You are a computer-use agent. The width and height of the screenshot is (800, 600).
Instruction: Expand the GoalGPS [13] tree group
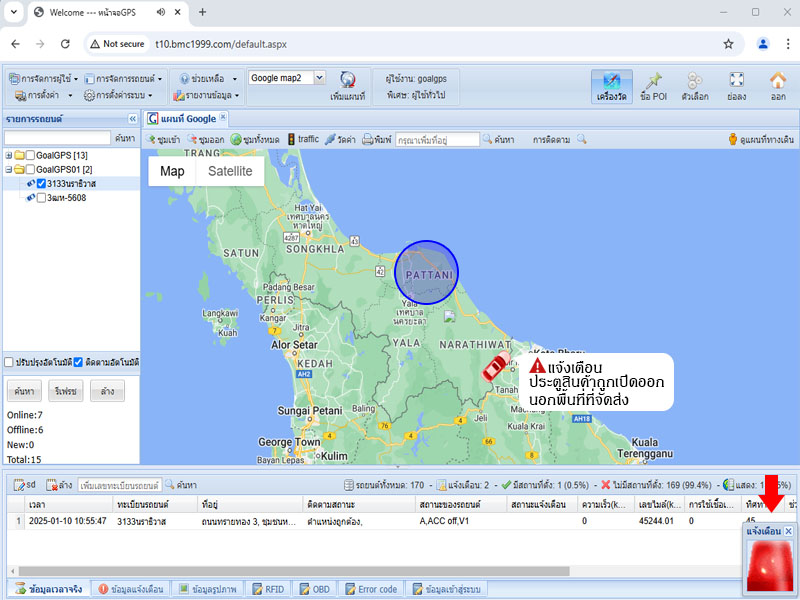tap(9, 155)
